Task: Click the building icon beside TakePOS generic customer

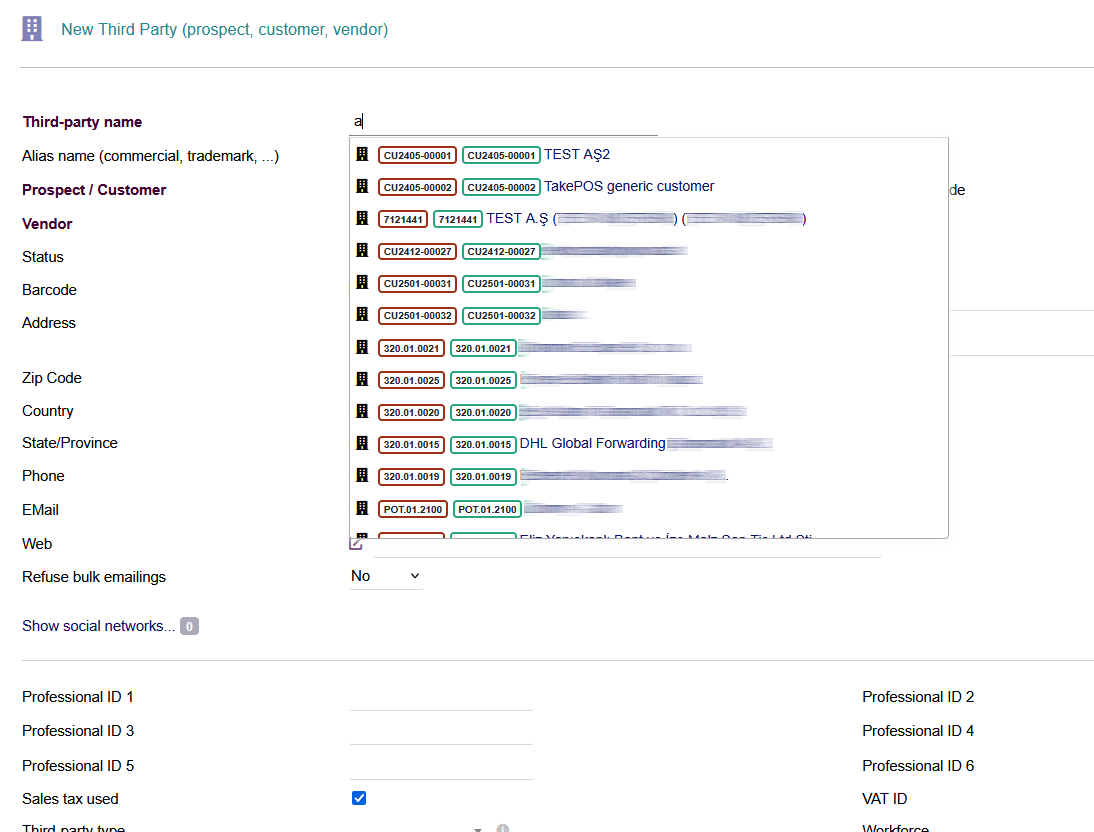Action: click(363, 186)
